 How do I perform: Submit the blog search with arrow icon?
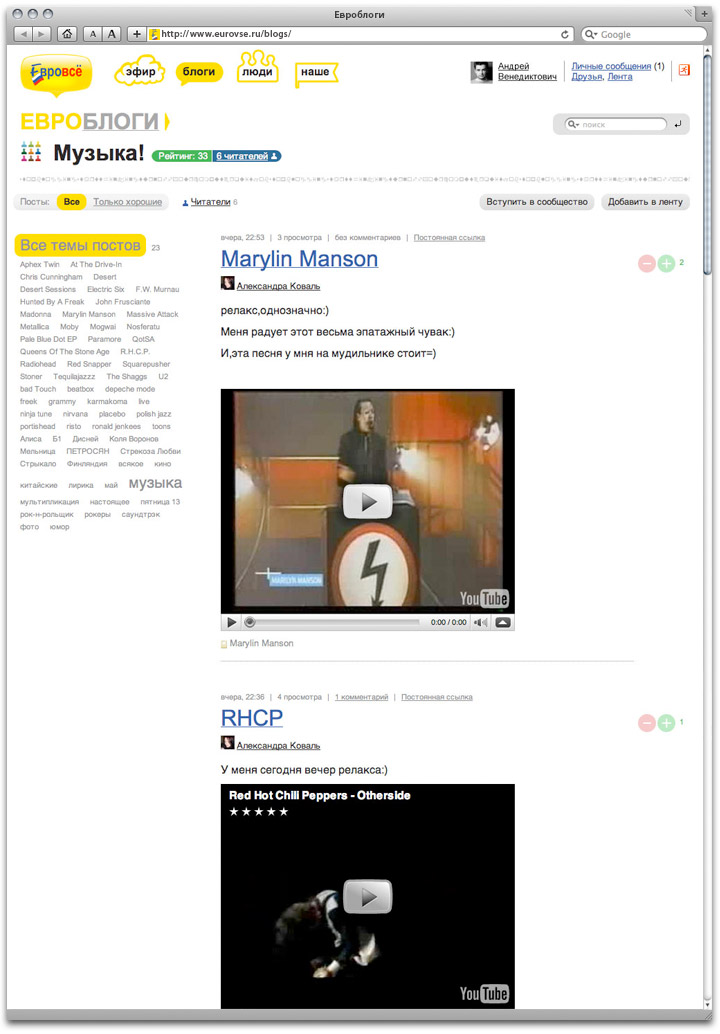tap(678, 125)
